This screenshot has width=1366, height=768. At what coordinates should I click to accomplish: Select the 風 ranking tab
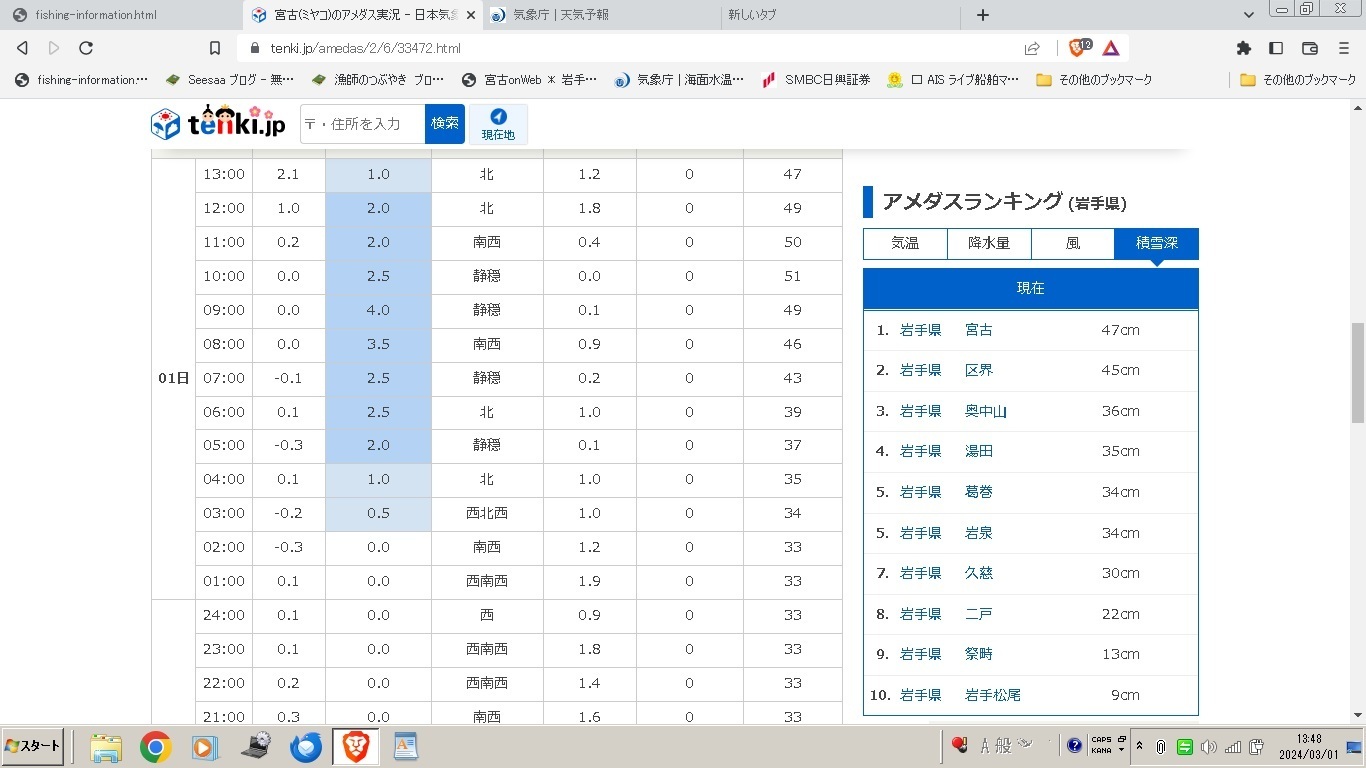coord(1073,243)
